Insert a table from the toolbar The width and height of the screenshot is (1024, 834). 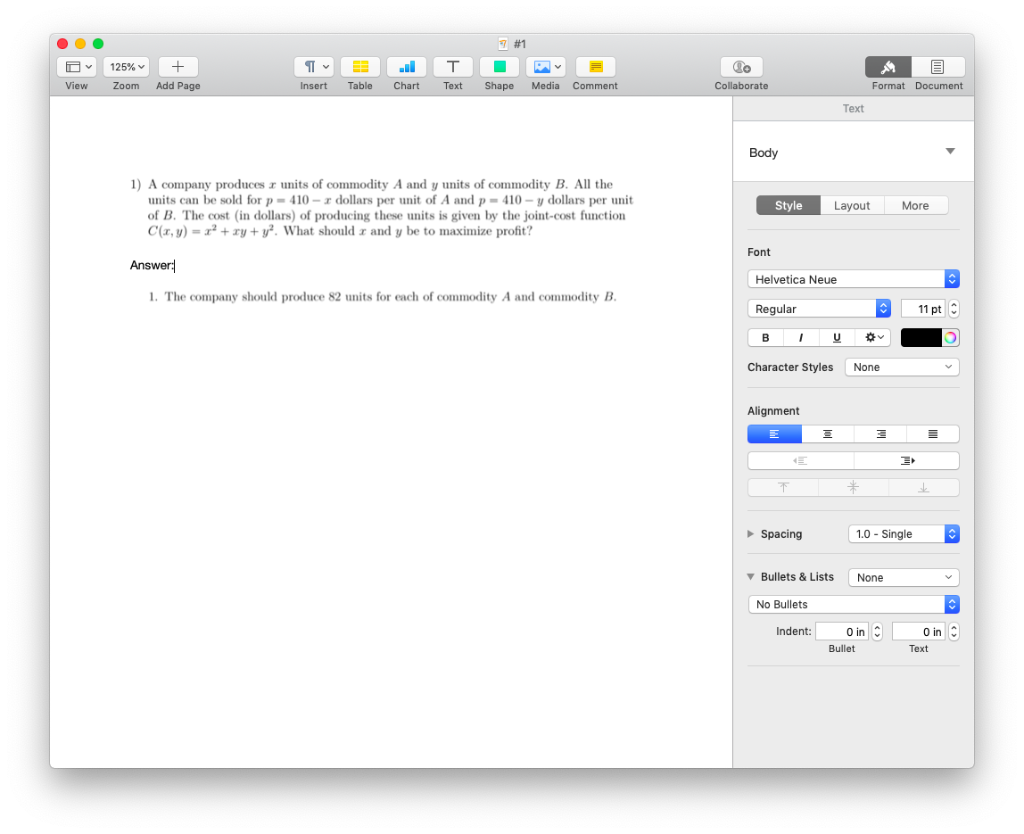360,67
